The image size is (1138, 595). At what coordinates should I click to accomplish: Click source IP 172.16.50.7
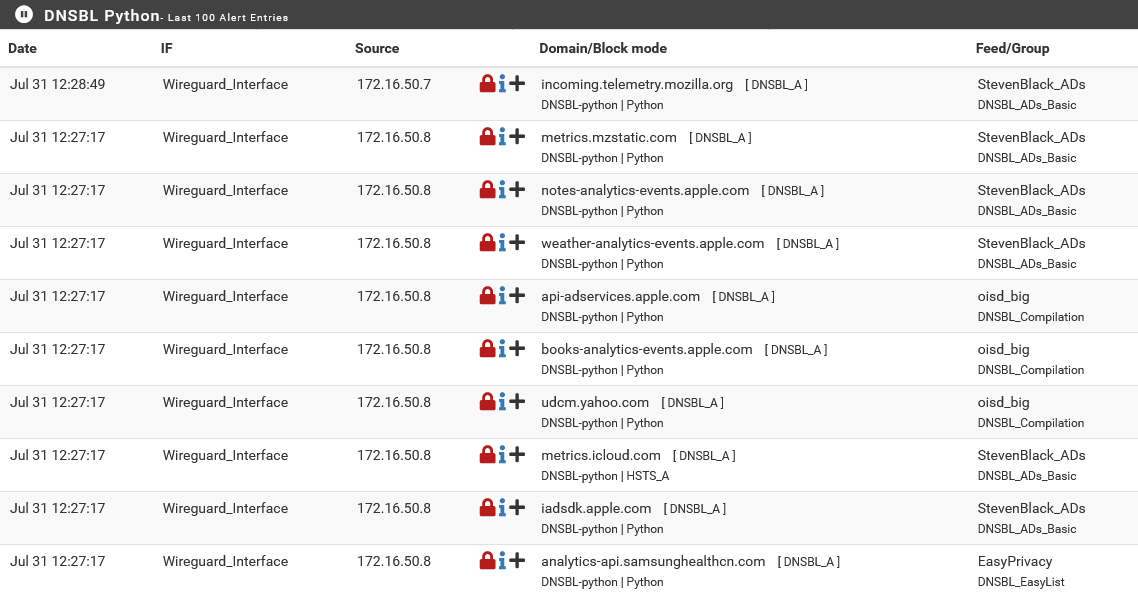[394, 84]
